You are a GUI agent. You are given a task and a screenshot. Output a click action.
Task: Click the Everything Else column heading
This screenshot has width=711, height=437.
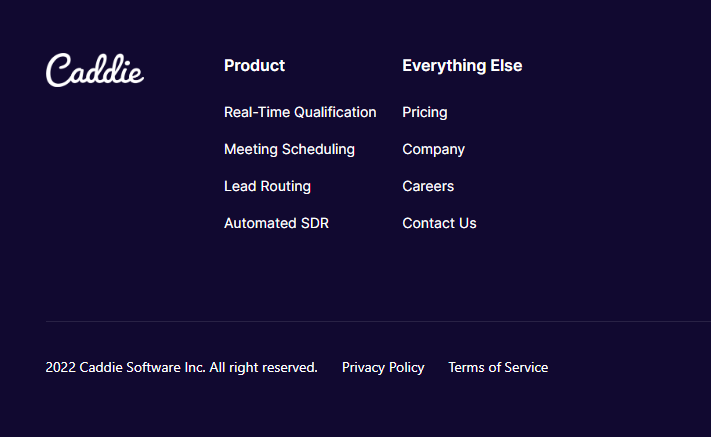[462, 65]
